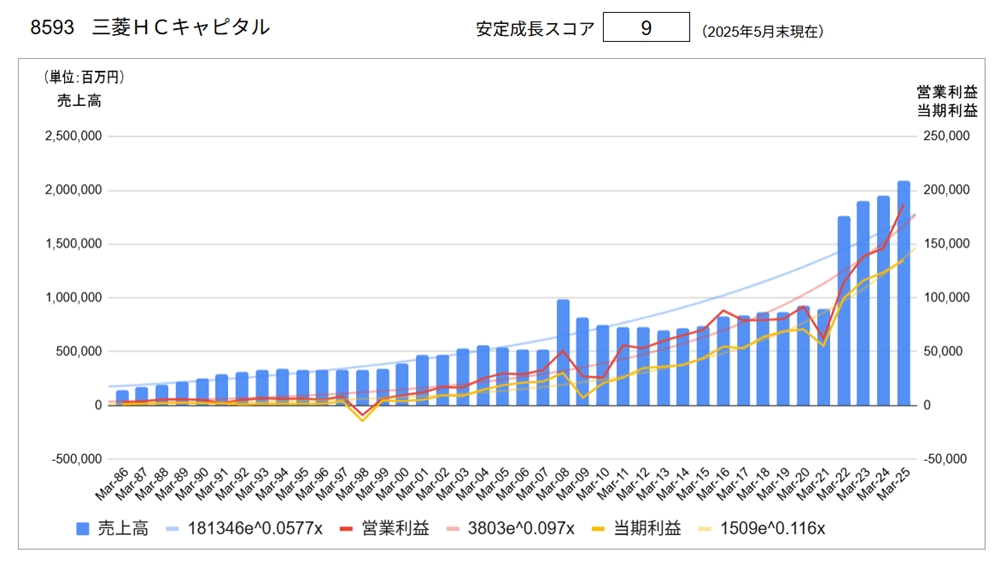Click the legend text 3803e^0.097x
This screenshot has height=564, width=1000.
(x=521, y=529)
